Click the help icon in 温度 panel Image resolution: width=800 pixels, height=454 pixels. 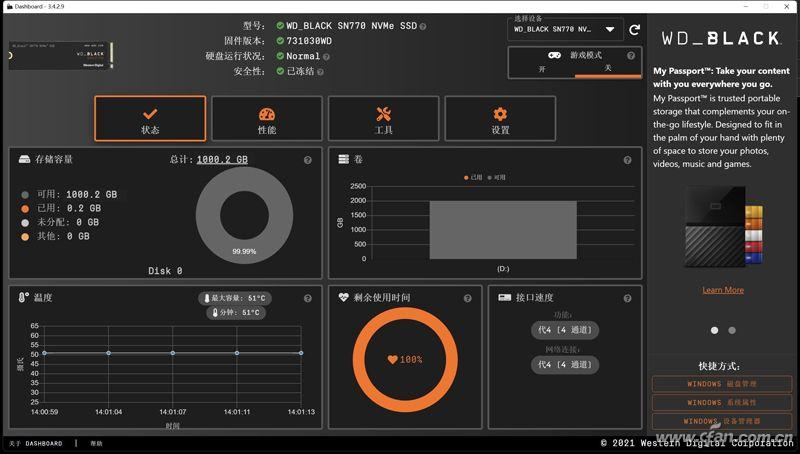coord(308,298)
